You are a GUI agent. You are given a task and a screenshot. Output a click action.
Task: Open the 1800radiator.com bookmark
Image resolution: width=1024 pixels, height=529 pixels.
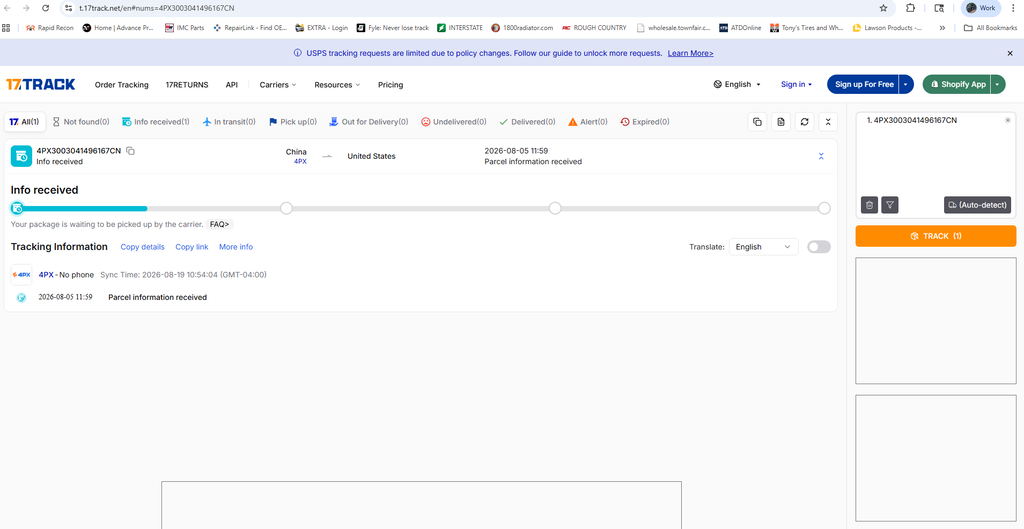(522, 27)
